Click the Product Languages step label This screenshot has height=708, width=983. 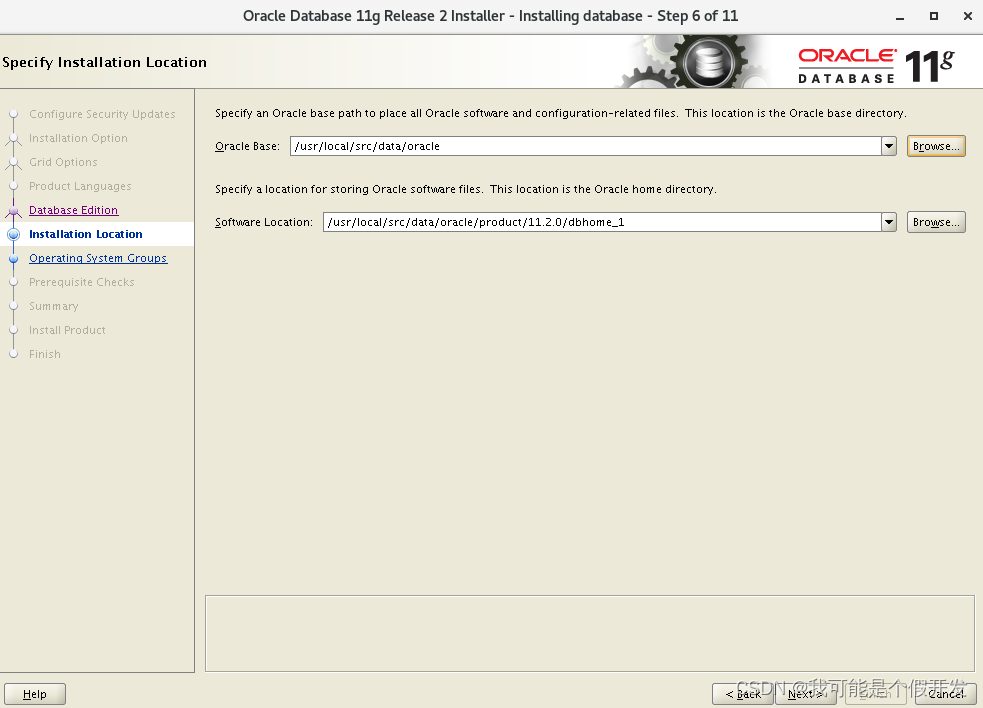[80, 186]
